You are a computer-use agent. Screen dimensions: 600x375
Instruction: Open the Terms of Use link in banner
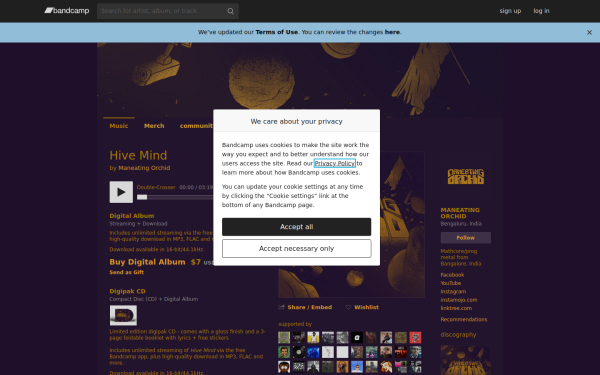point(276,32)
